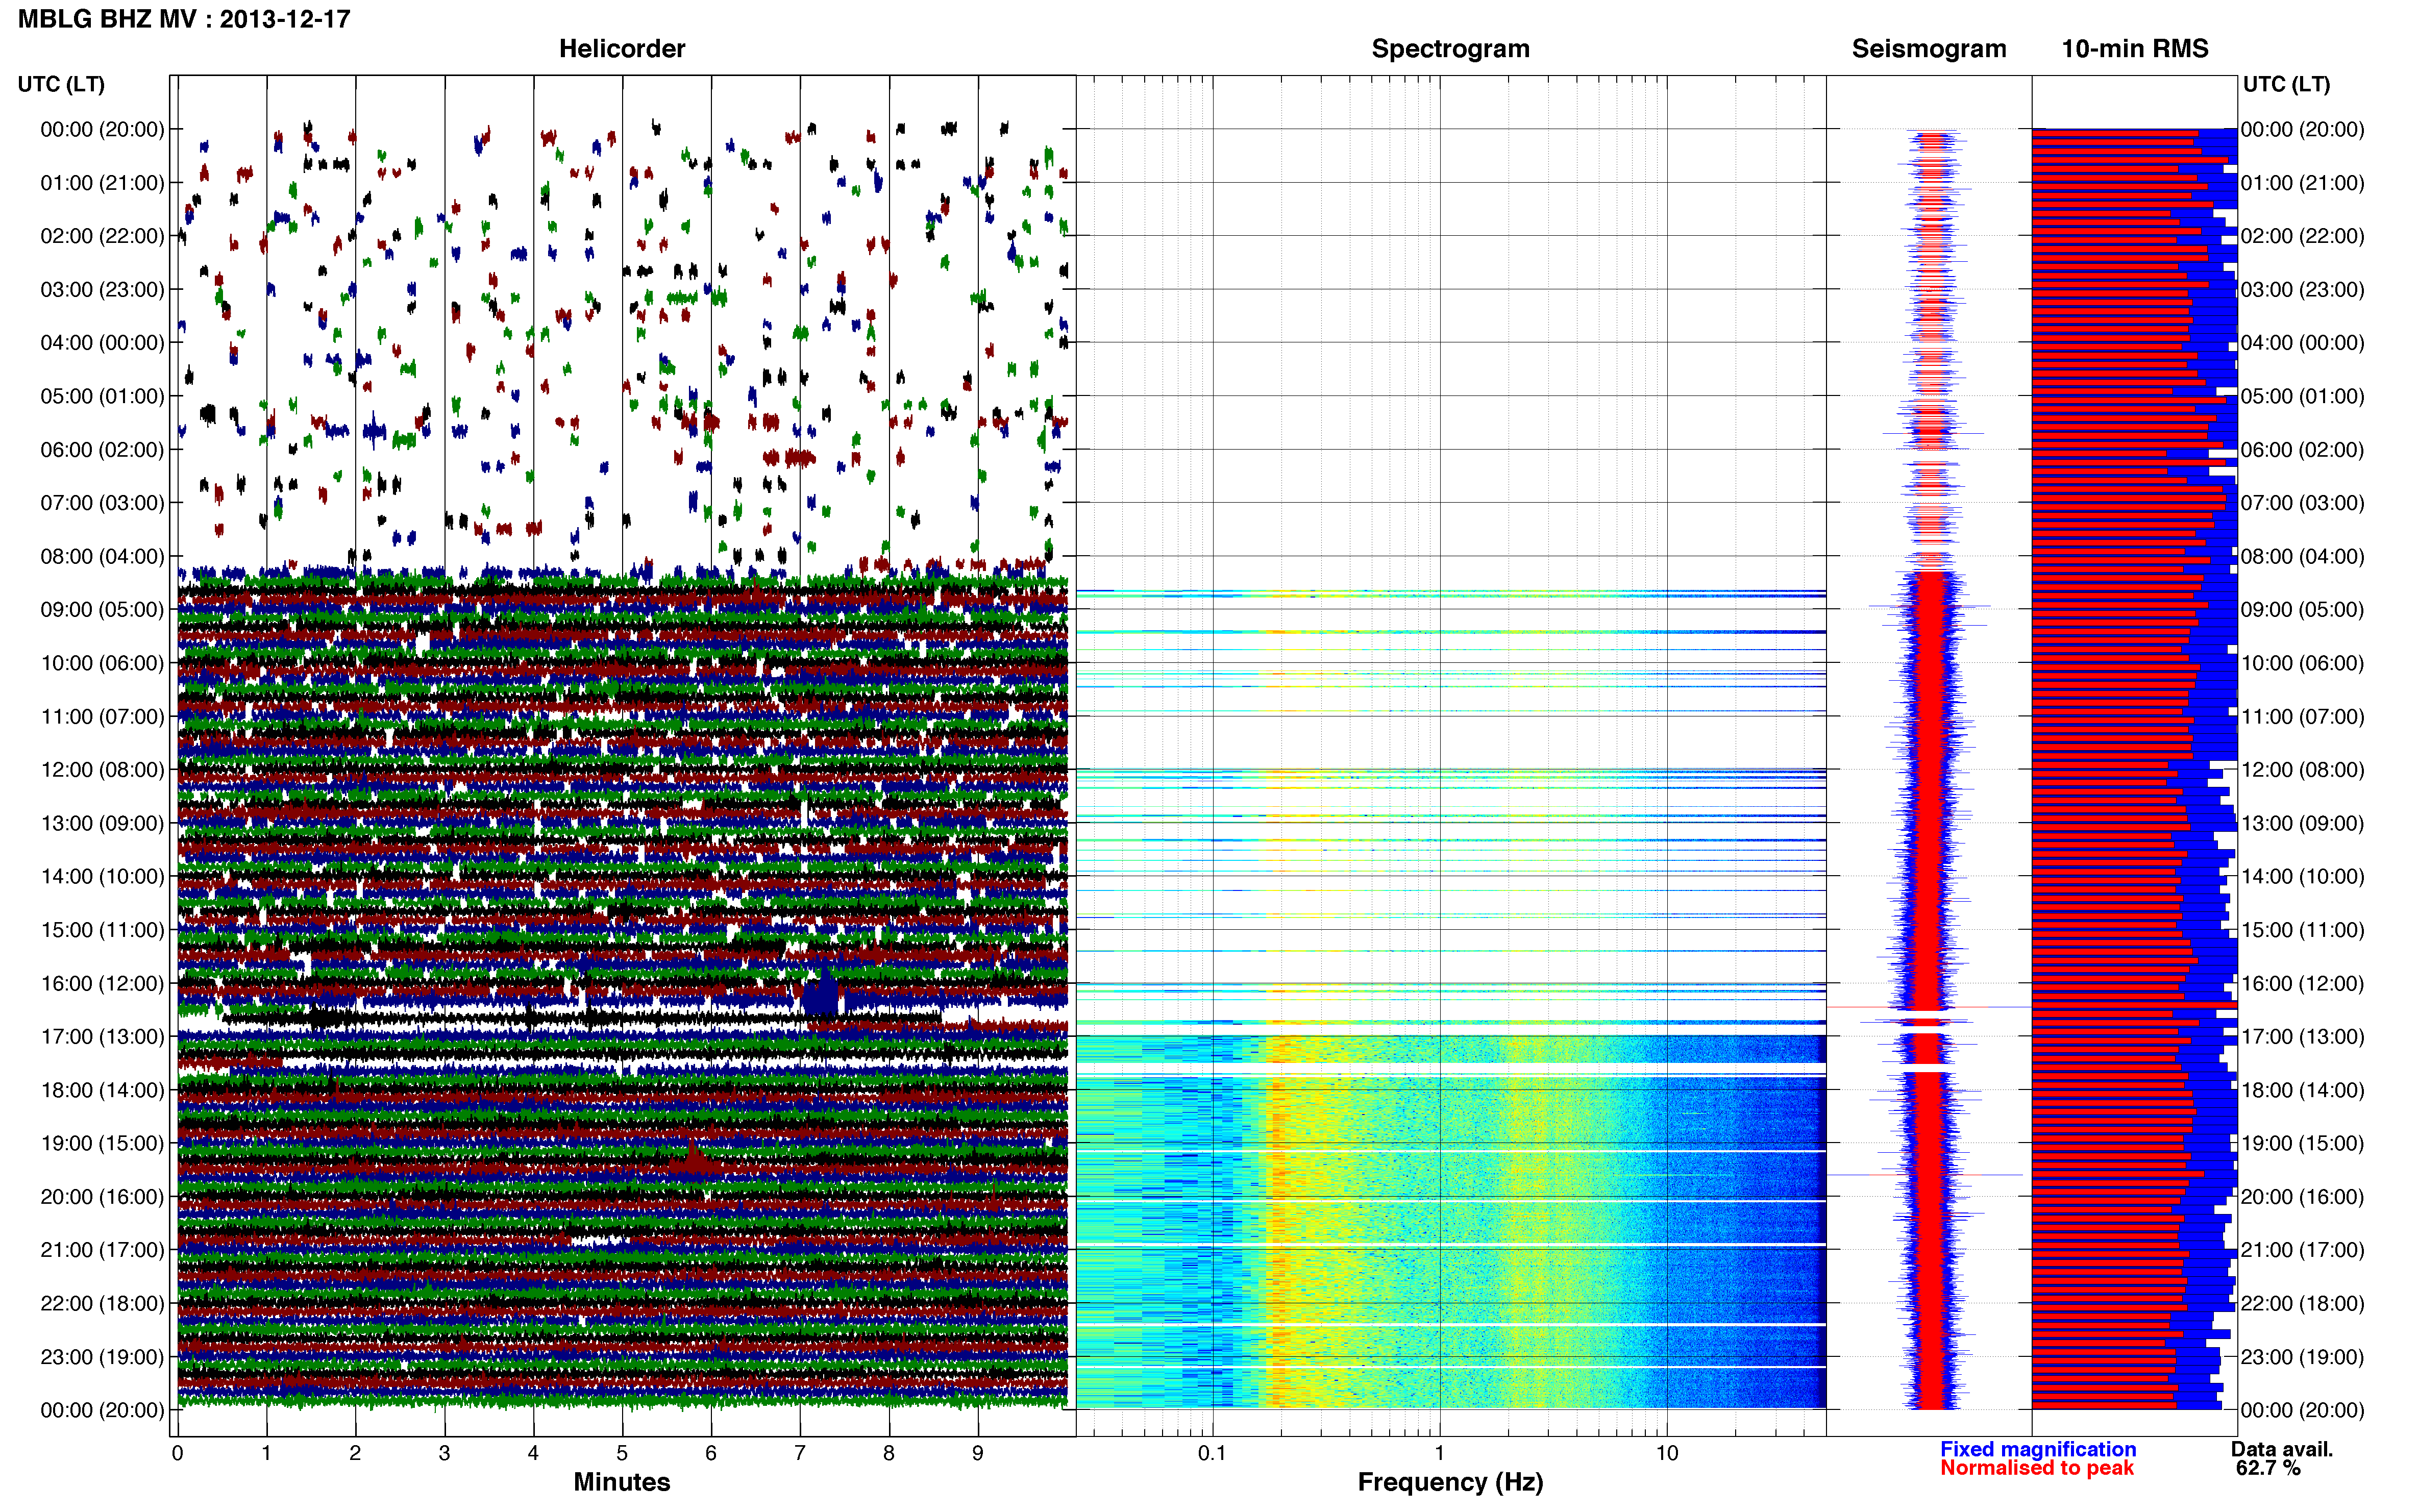Click left time label '07:00 (03:00)'
Viewport: 2419px width, 1512px height.
(x=102, y=503)
